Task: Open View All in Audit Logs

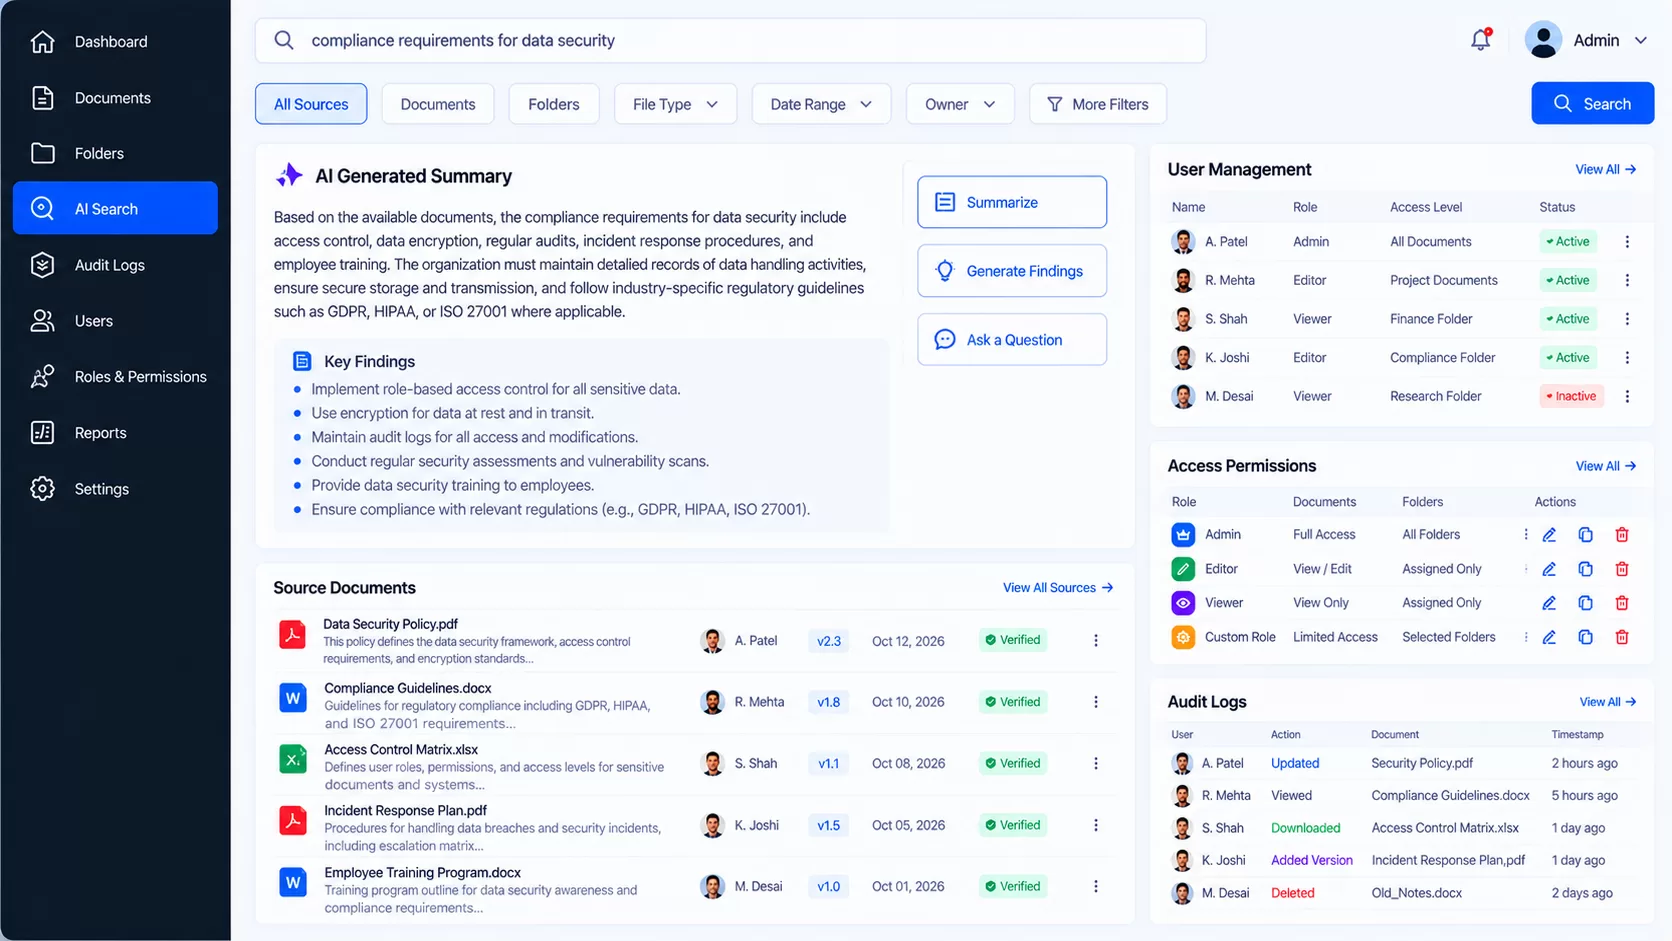Action: point(1608,702)
